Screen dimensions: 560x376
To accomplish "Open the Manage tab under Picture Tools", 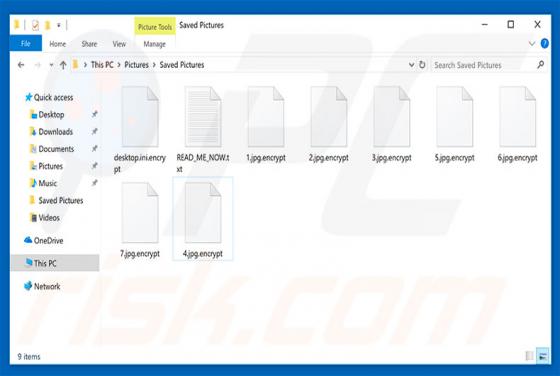I will coord(155,44).
